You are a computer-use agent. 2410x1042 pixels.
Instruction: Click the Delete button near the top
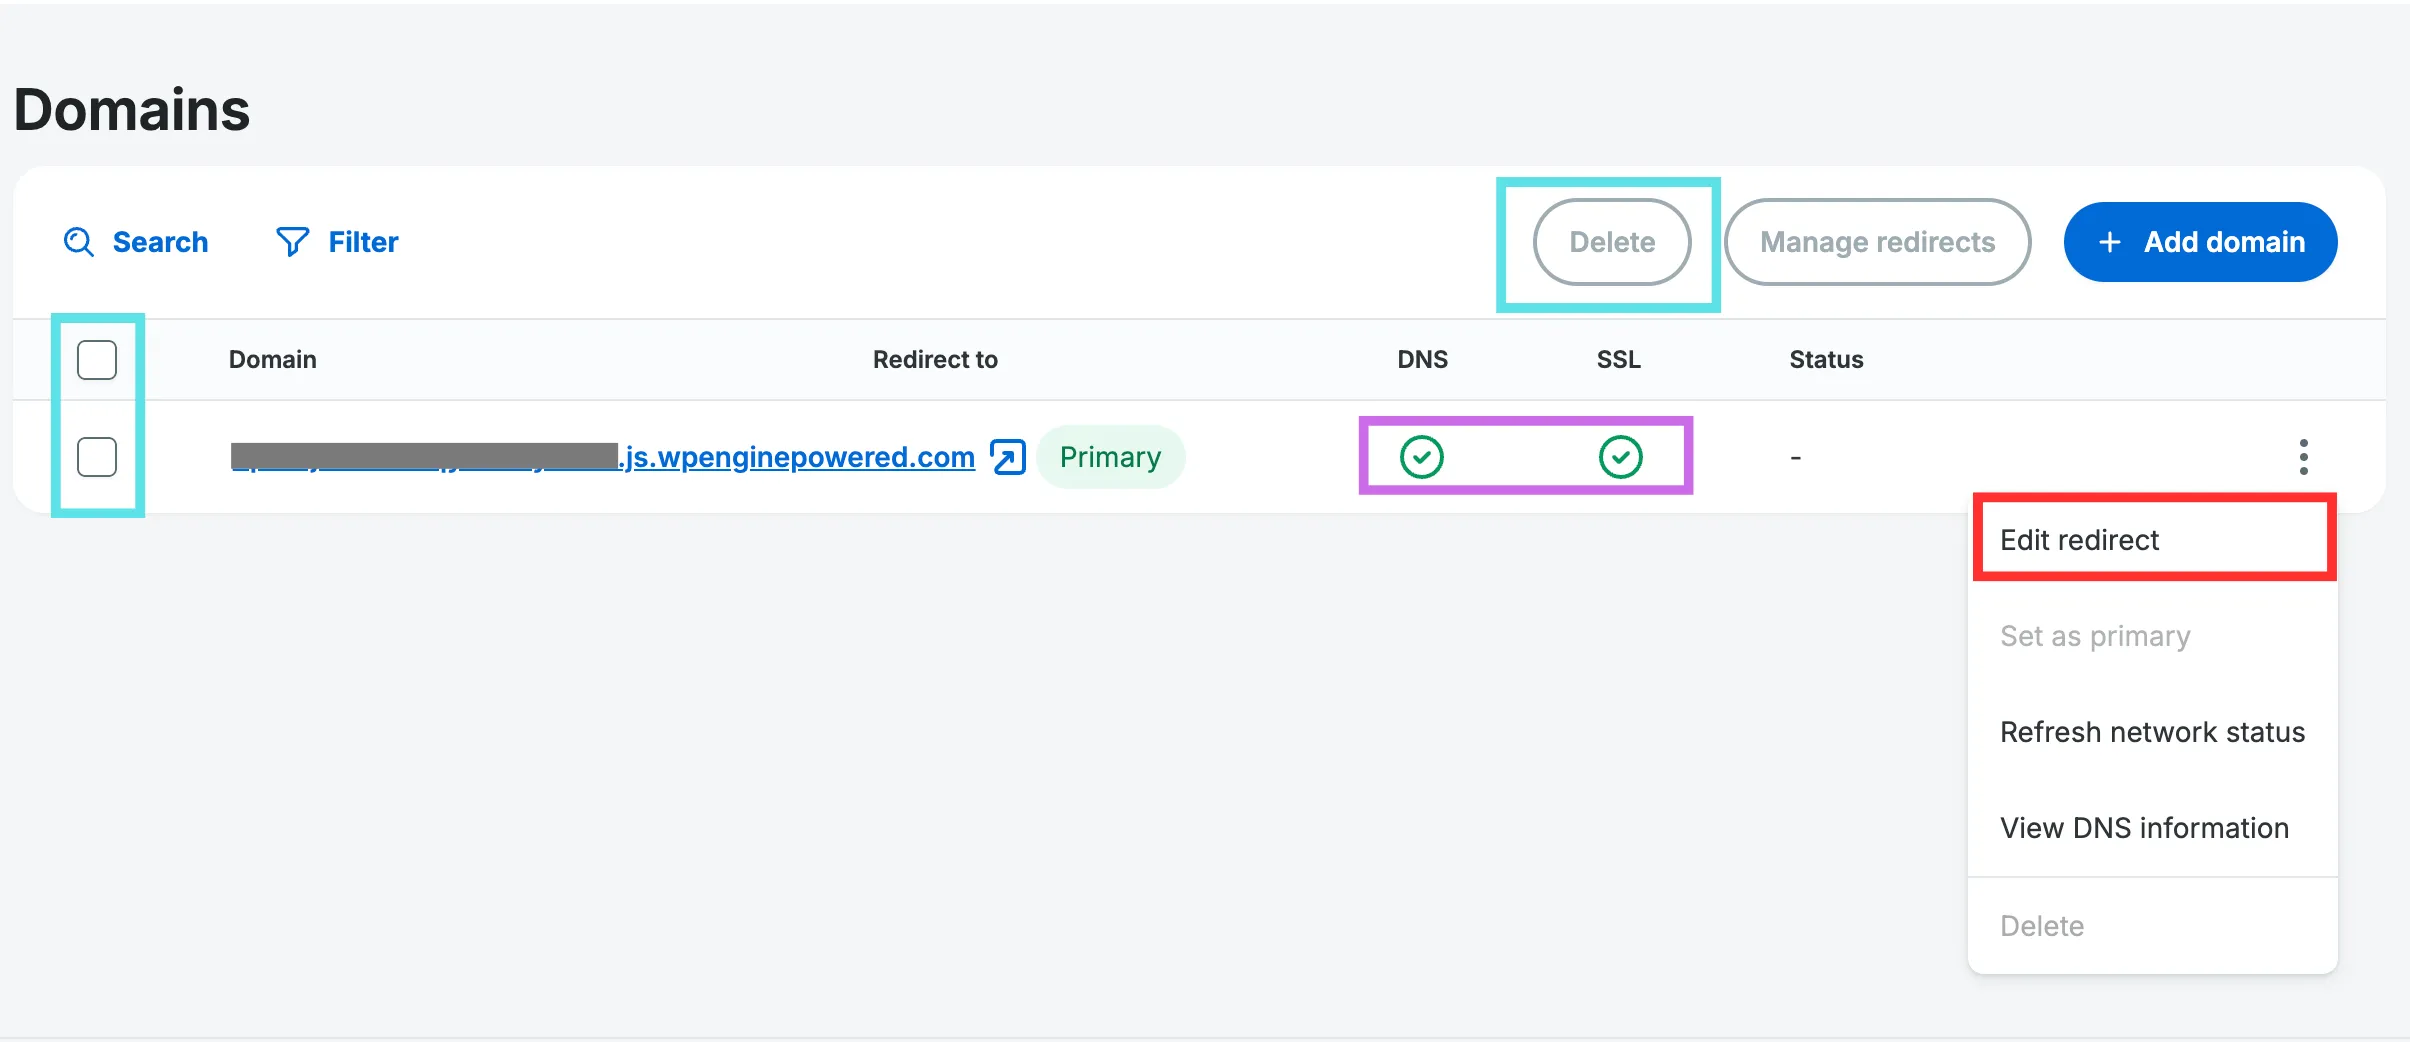(x=1610, y=241)
